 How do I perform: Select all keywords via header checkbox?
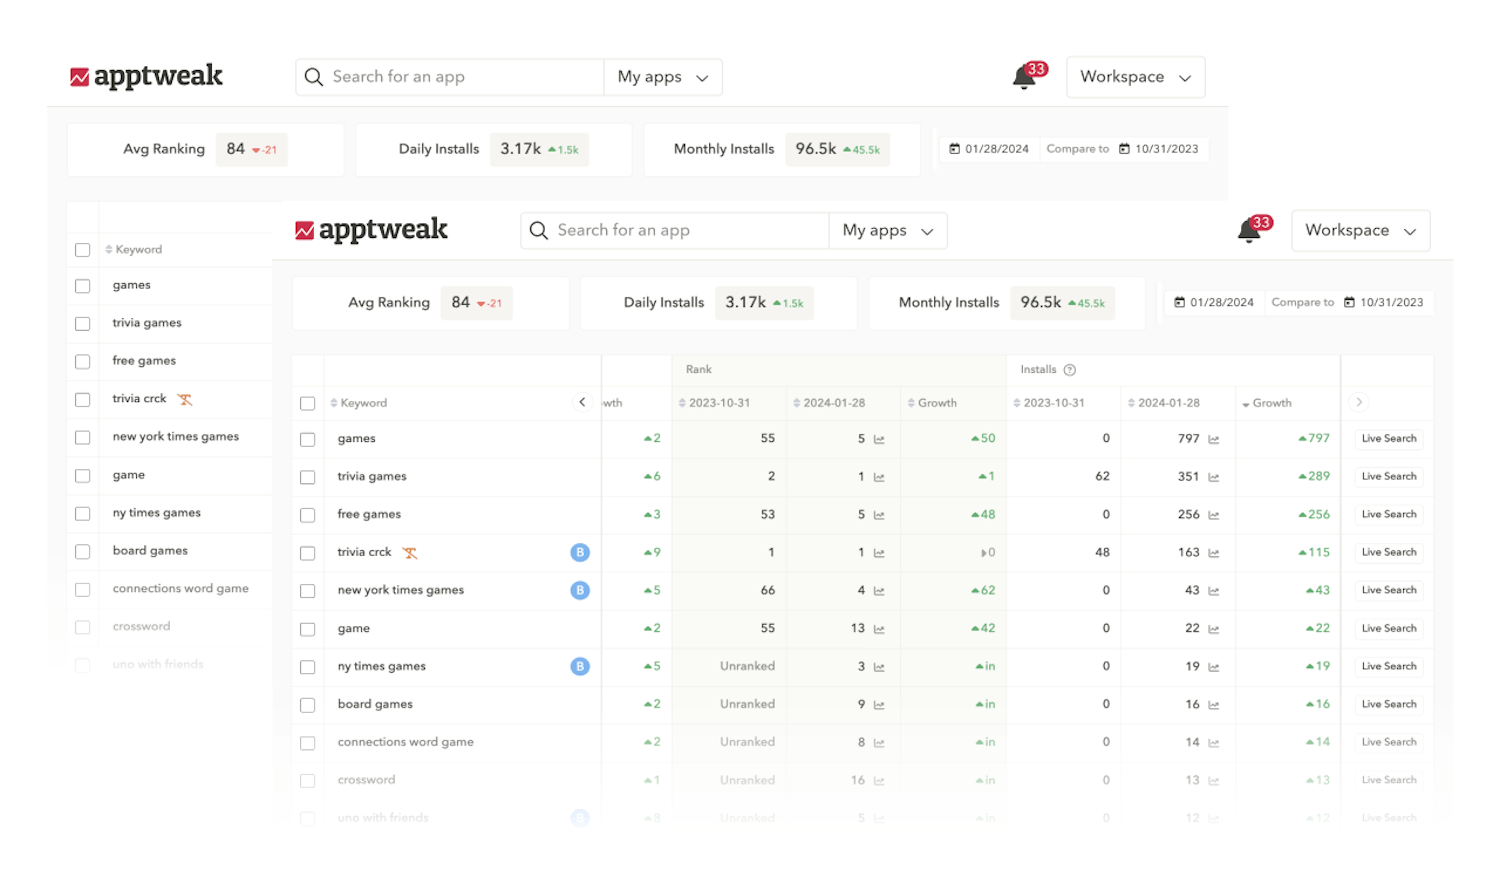[x=308, y=402]
